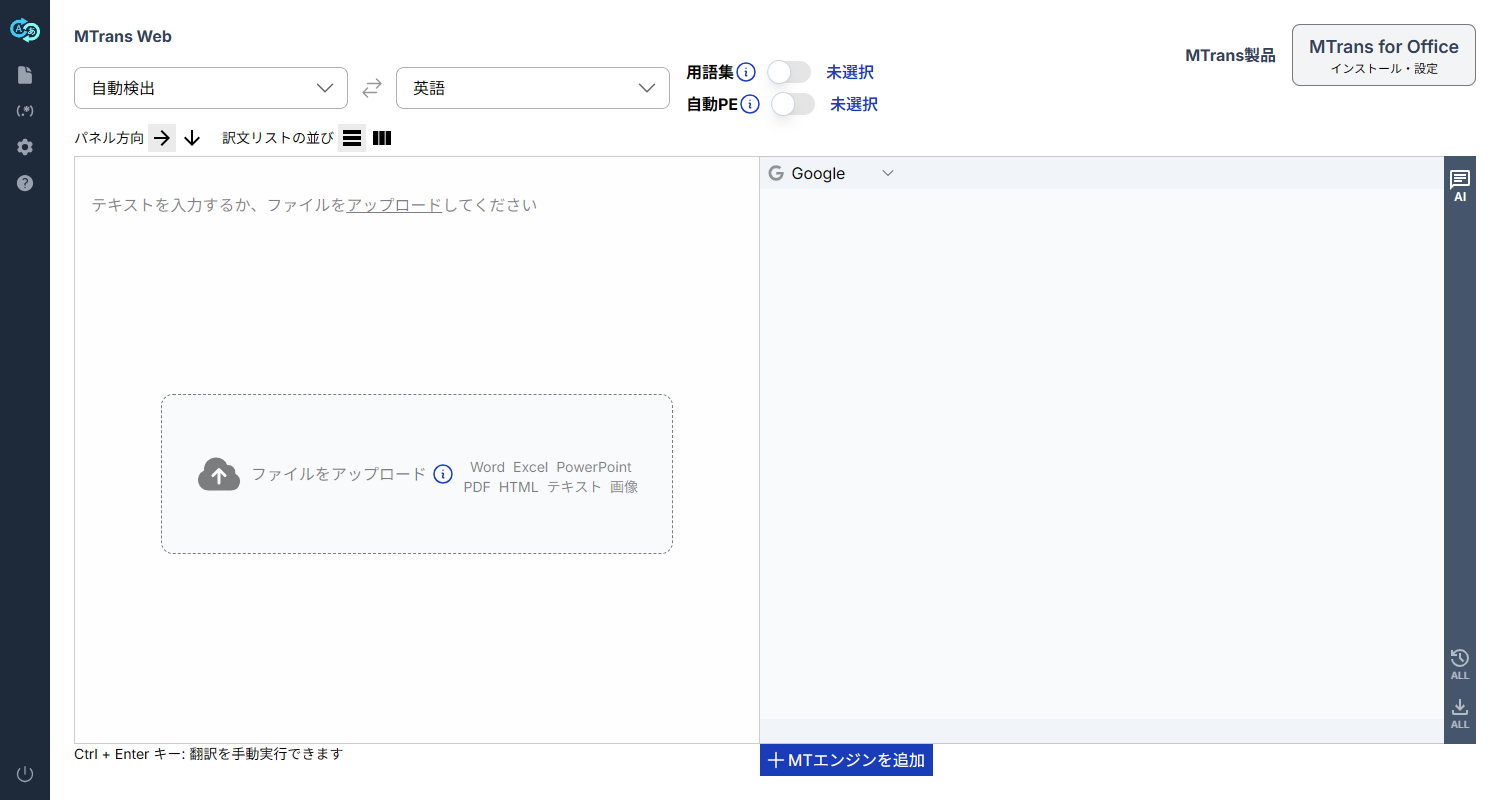This screenshot has height=800, width=1500.
Task: Click the file upload drop zone
Action: 416,474
